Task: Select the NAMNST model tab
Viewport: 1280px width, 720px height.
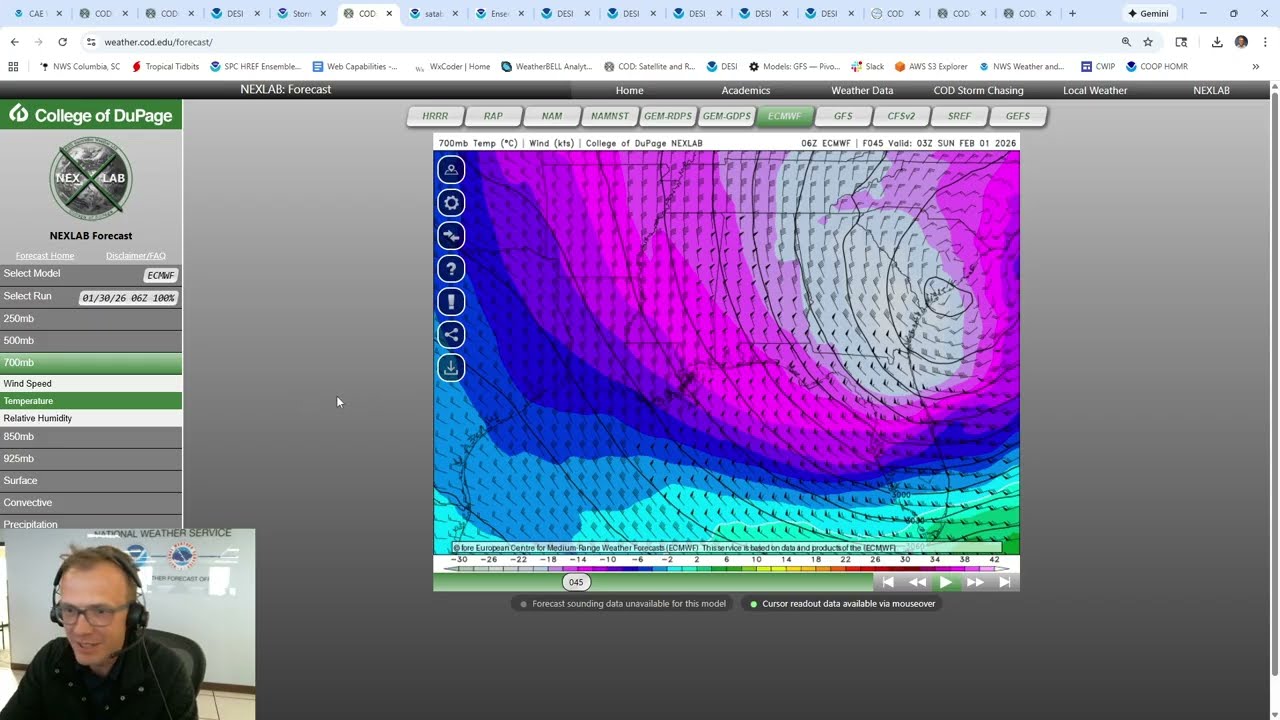Action: pyautogui.click(x=610, y=116)
